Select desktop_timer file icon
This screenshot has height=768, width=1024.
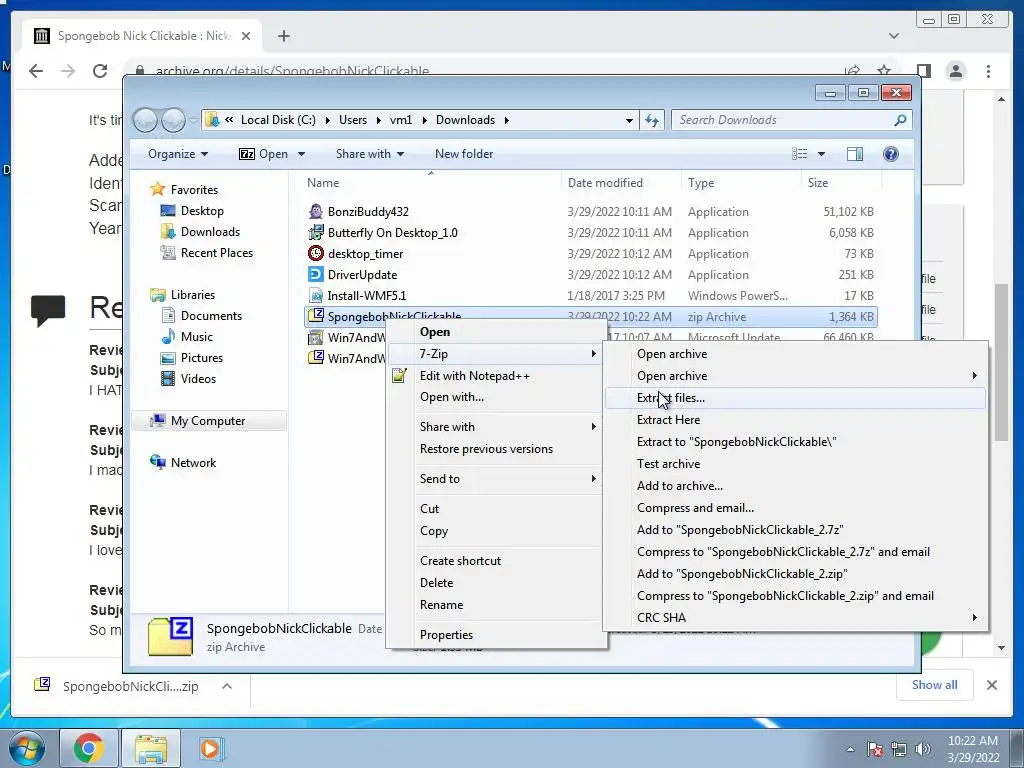pyautogui.click(x=316, y=253)
